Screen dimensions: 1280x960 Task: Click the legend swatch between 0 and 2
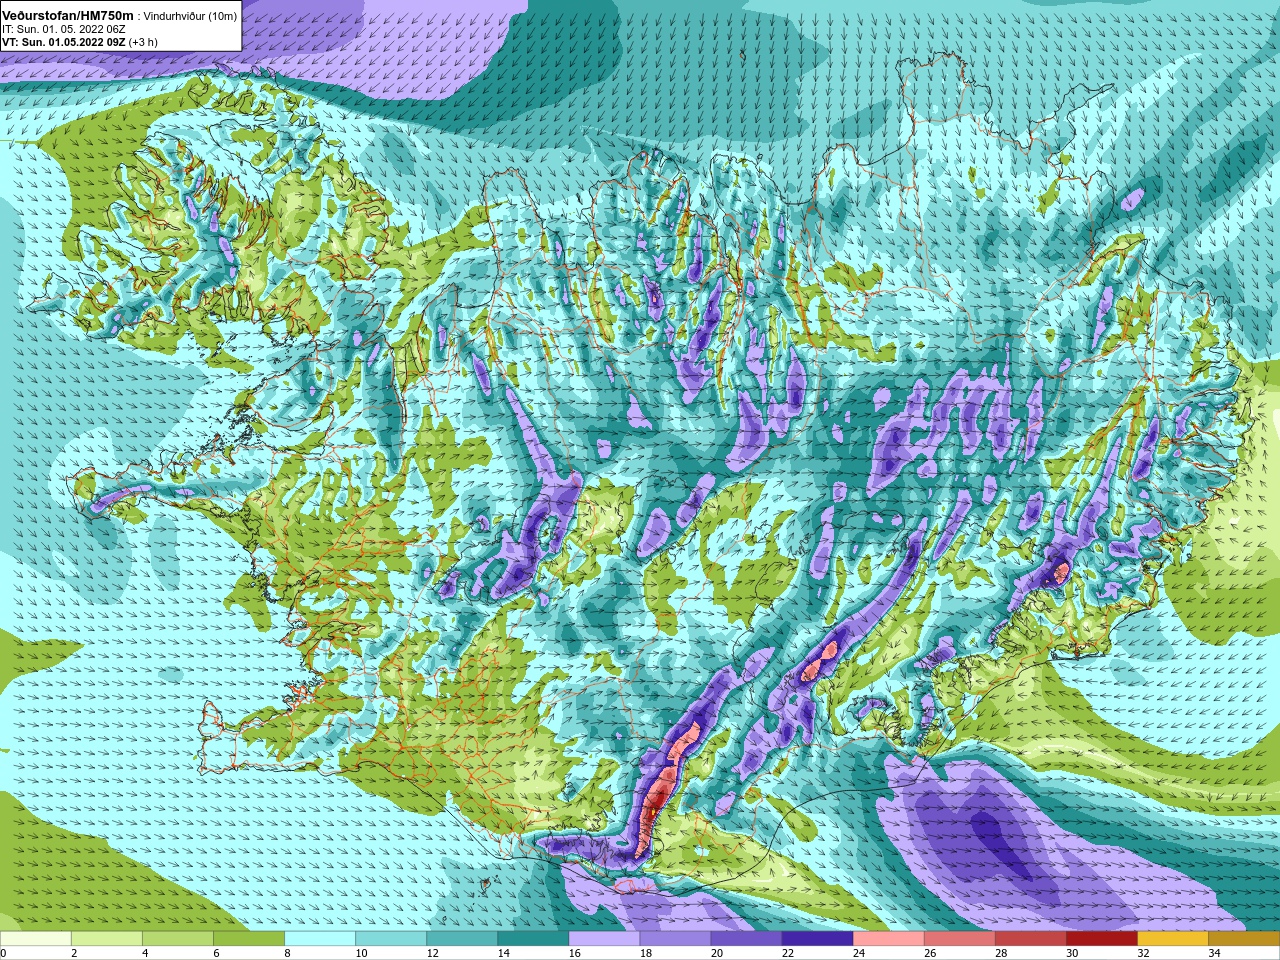click(36, 939)
